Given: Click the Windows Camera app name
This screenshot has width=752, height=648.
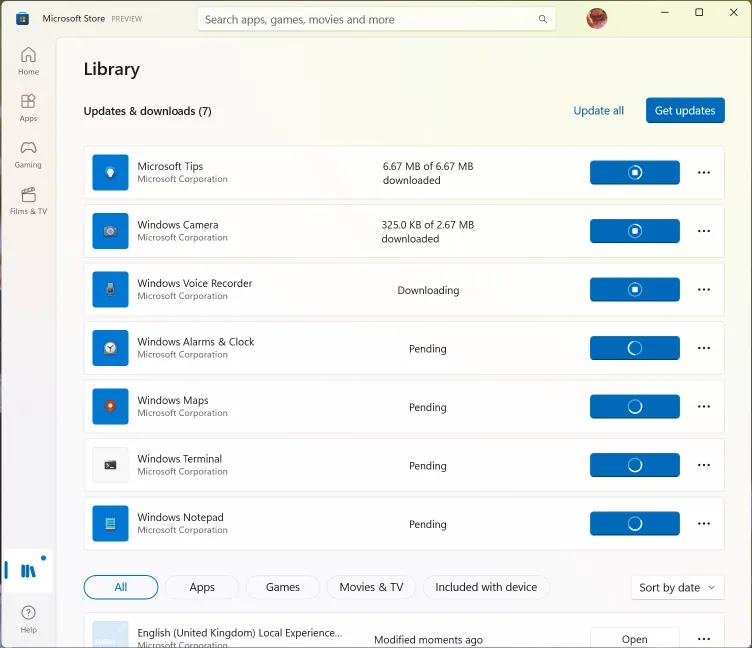Looking at the screenshot, I should point(178,224).
